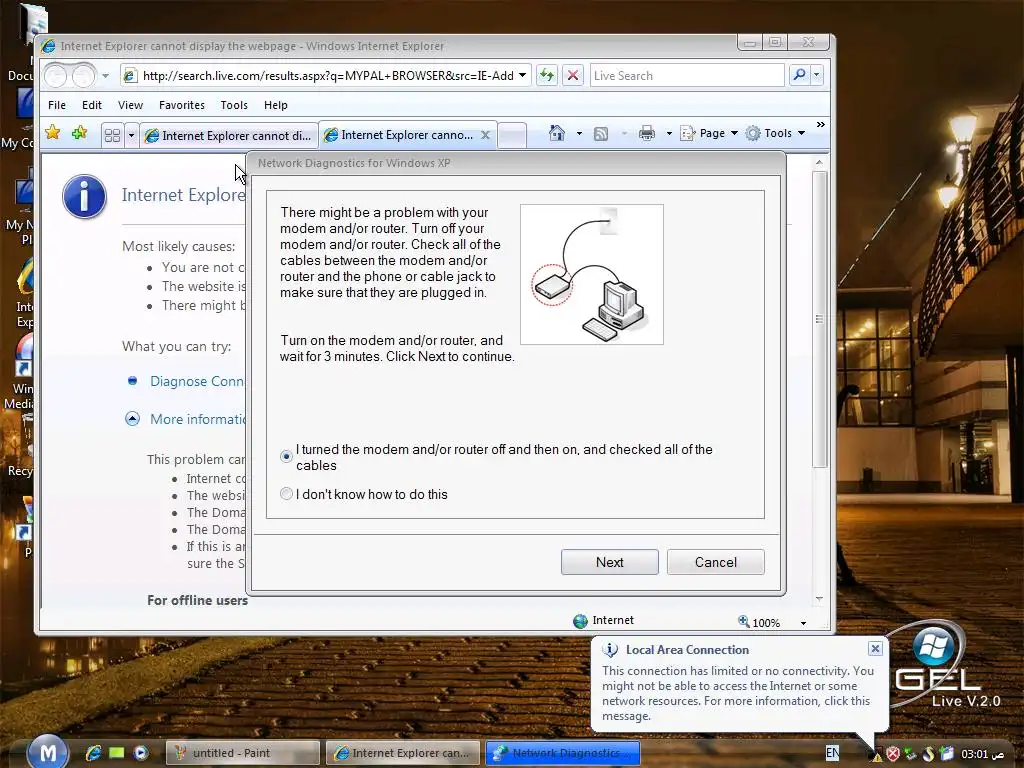This screenshot has width=1024, height=768.
Task: Open the Favorites menu
Action: click(x=182, y=105)
